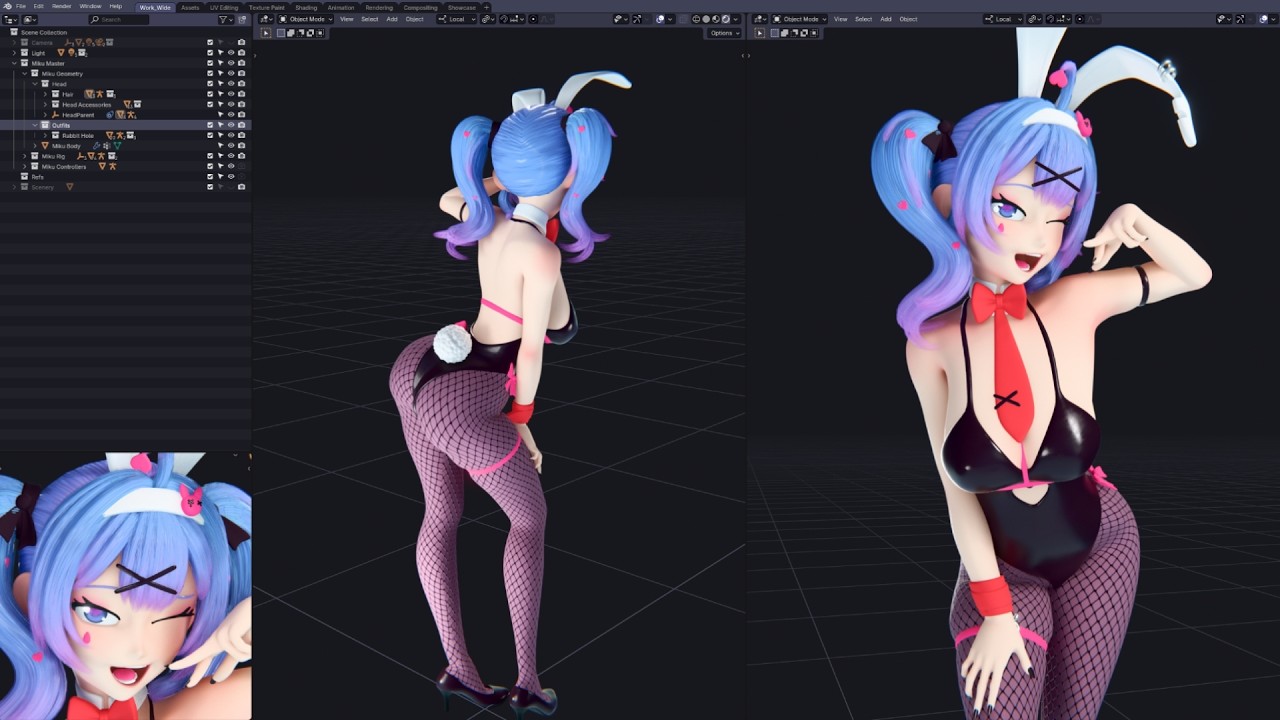1280x720 pixels.
Task: Toggle proportional editing in middle viewport
Action: tap(533, 19)
